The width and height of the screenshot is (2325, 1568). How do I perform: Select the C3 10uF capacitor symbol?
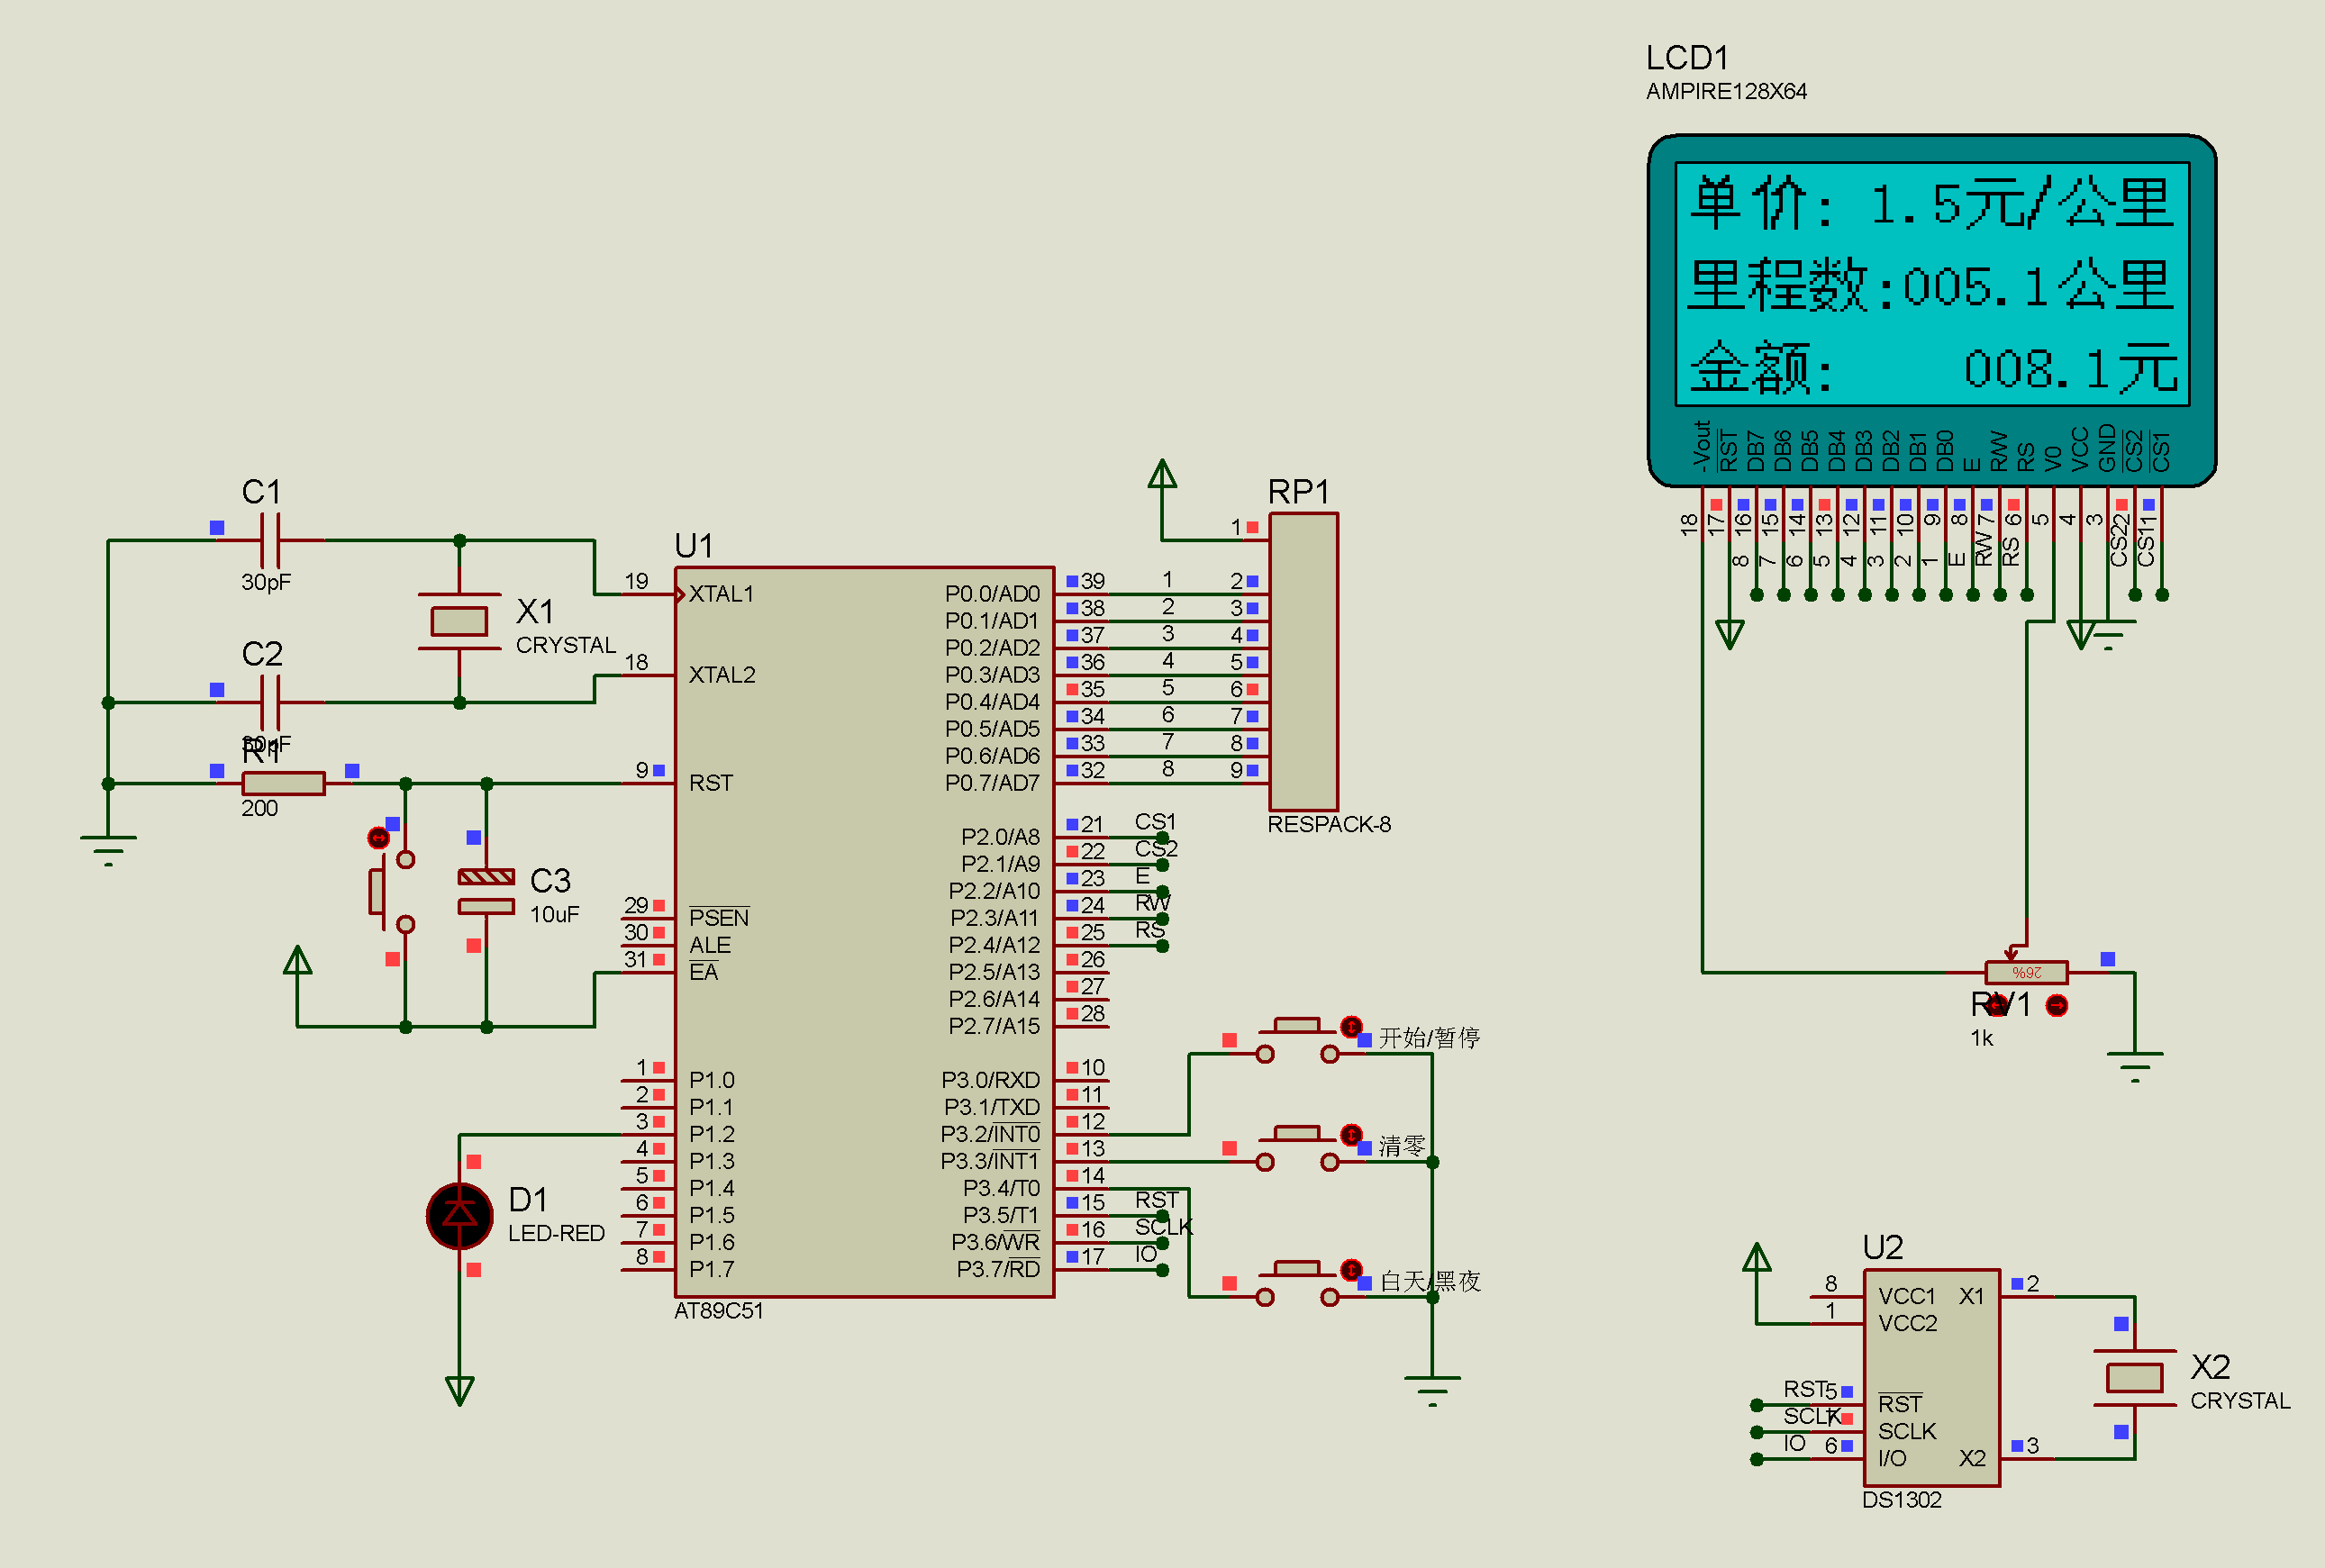point(486,892)
